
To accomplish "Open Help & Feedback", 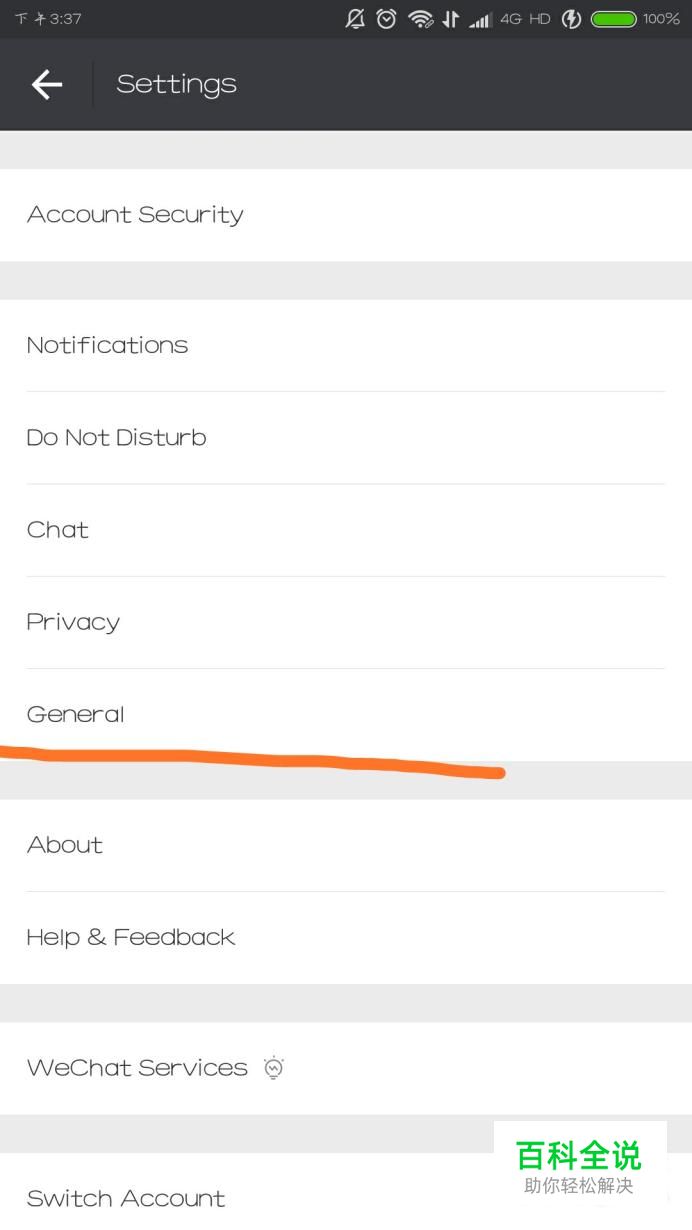I will 131,937.
